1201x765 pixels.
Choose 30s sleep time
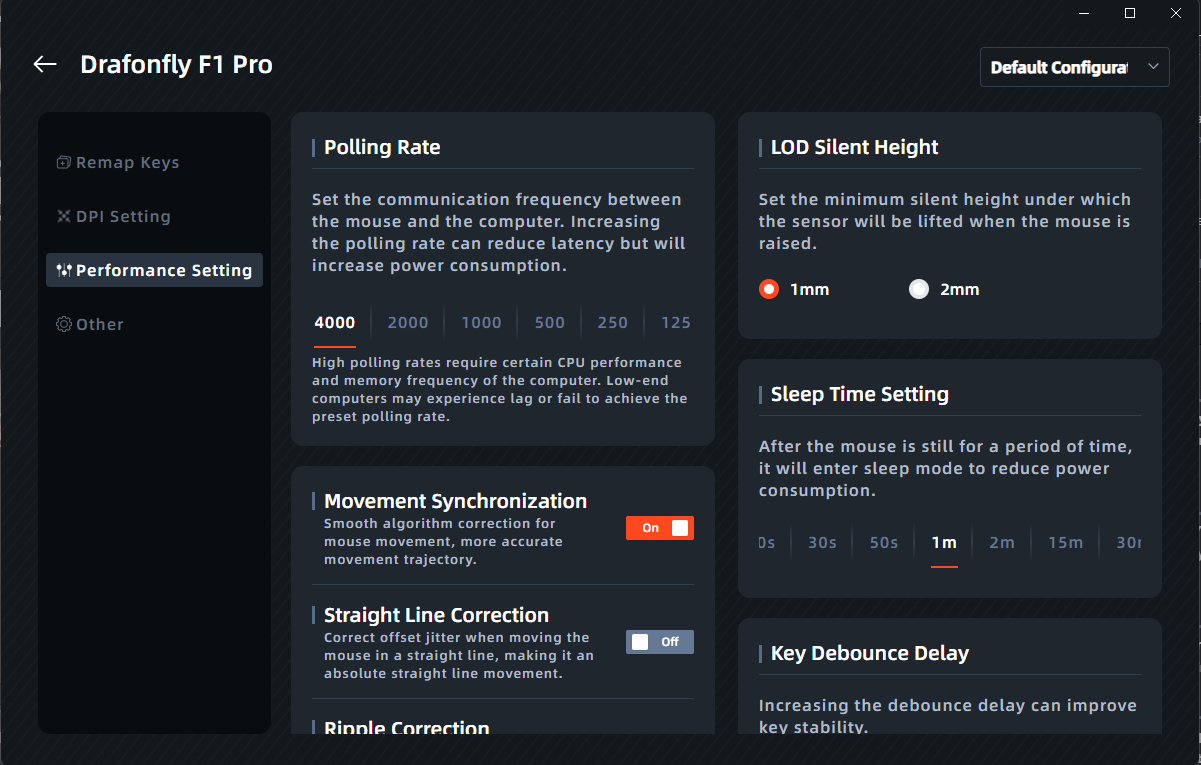[822, 543]
